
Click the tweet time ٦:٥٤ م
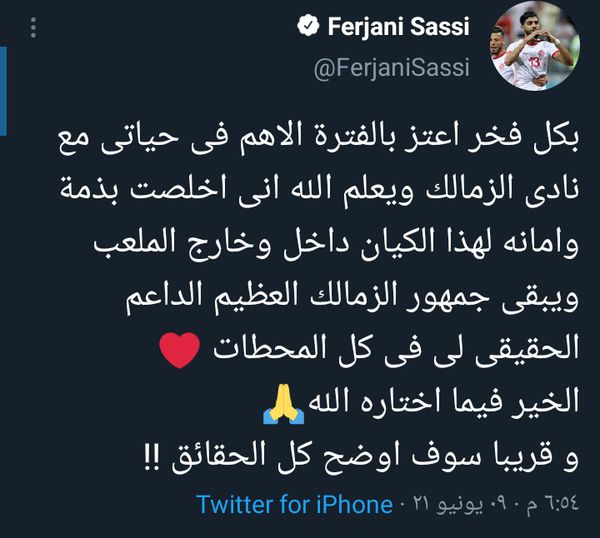(554, 504)
